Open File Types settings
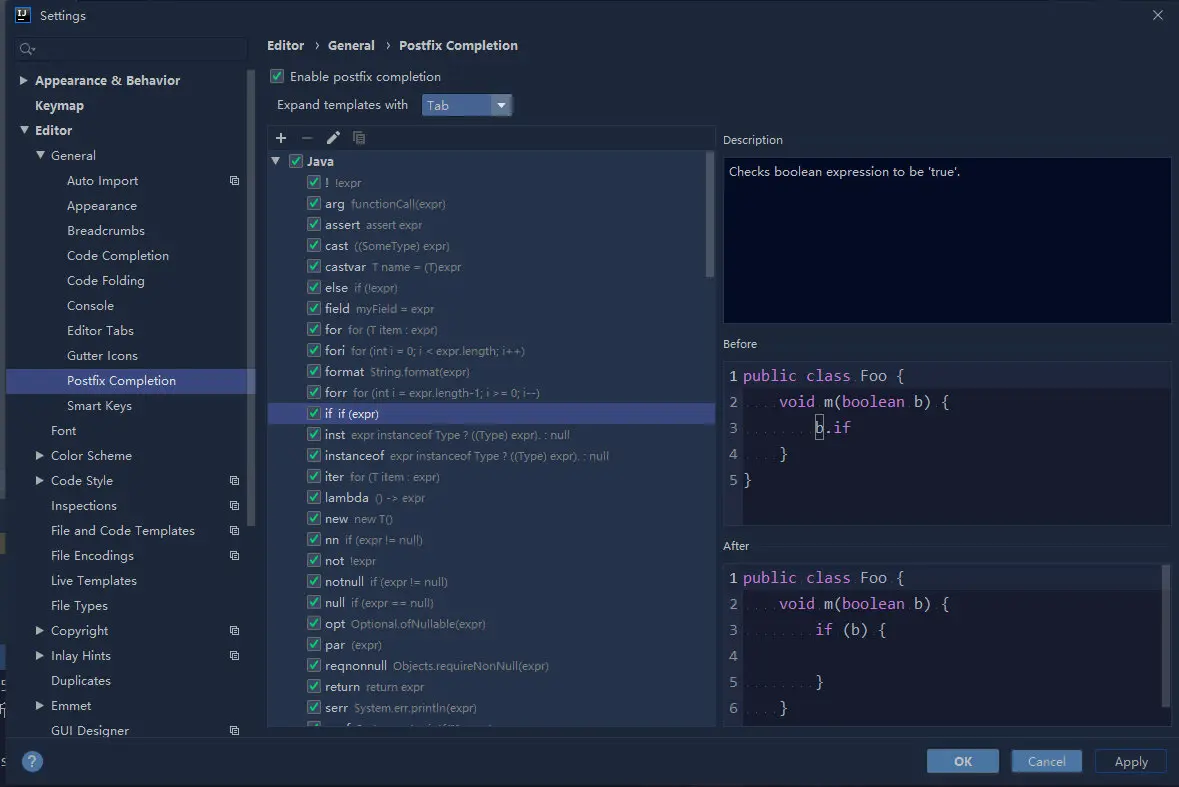The image size is (1179, 787). [x=79, y=605]
